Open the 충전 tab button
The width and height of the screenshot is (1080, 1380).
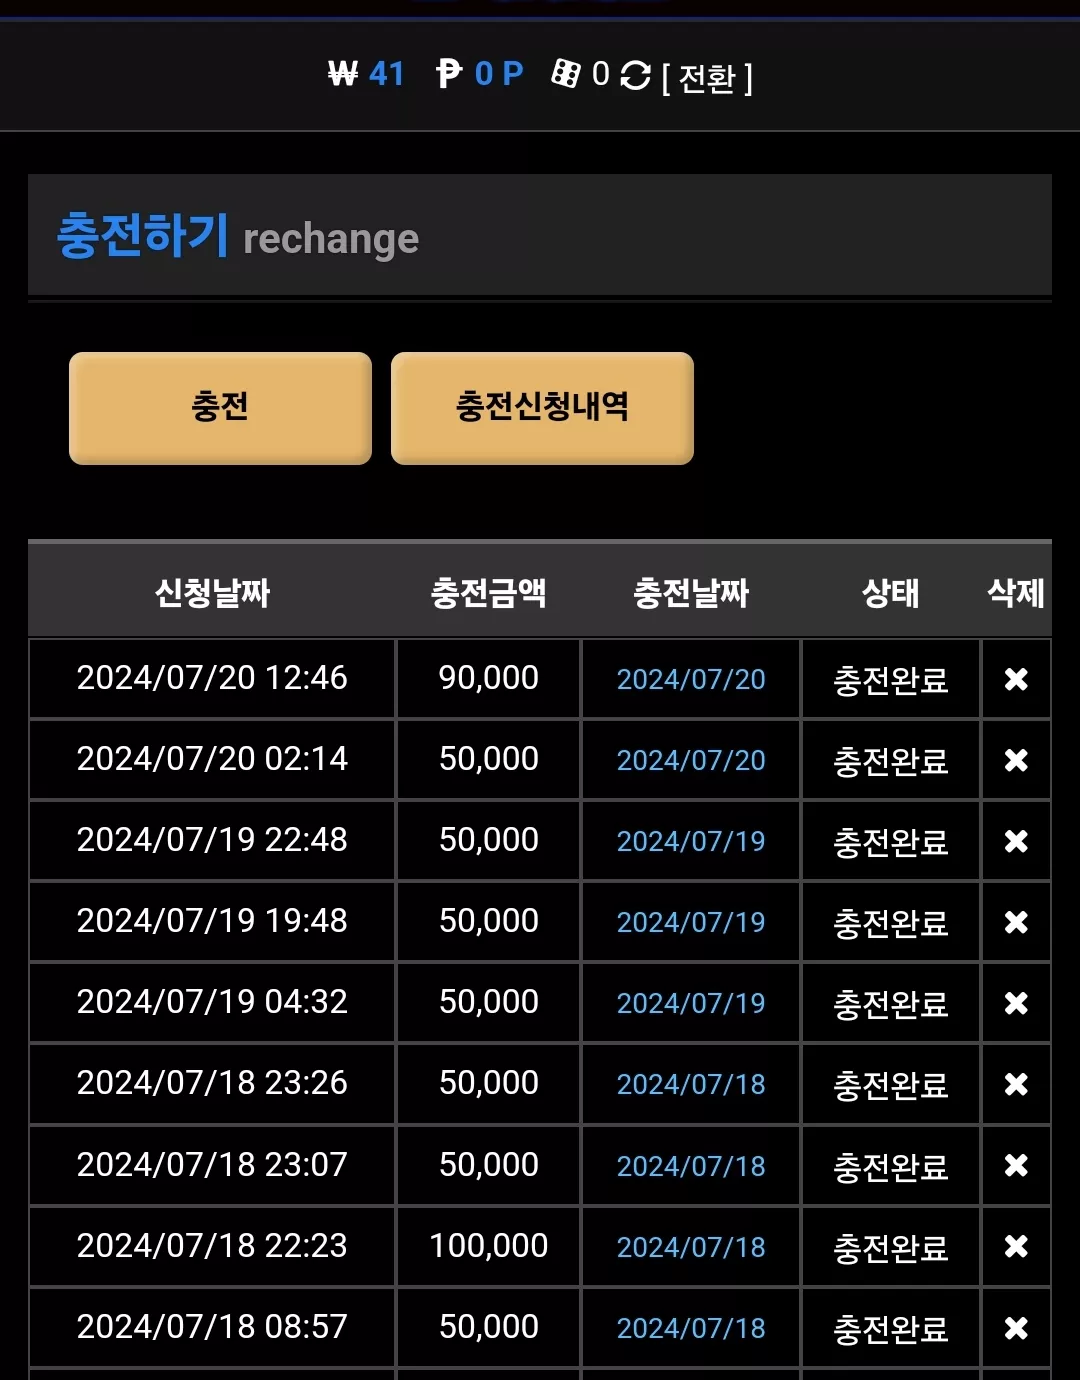click(220, 408)
